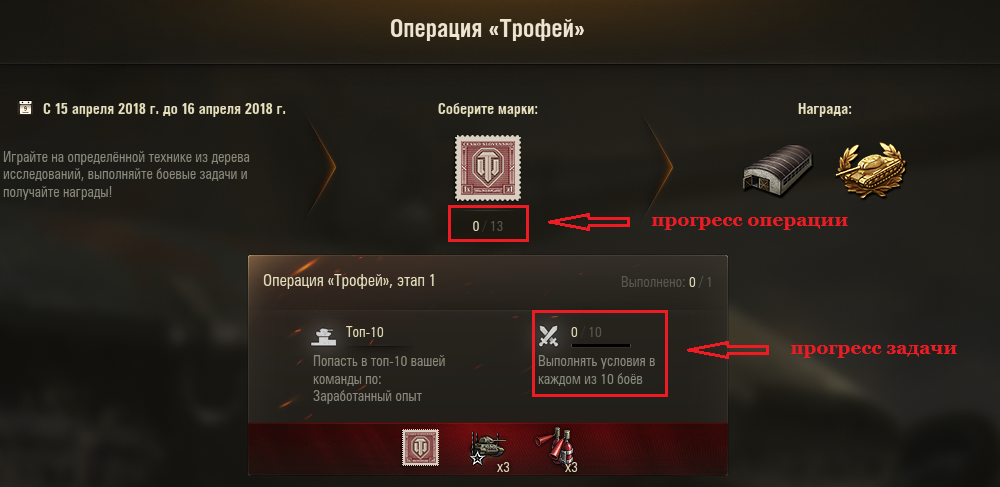Click the calendar icon beside the dates
The image size is (1000, 487).
pos(26,108)
